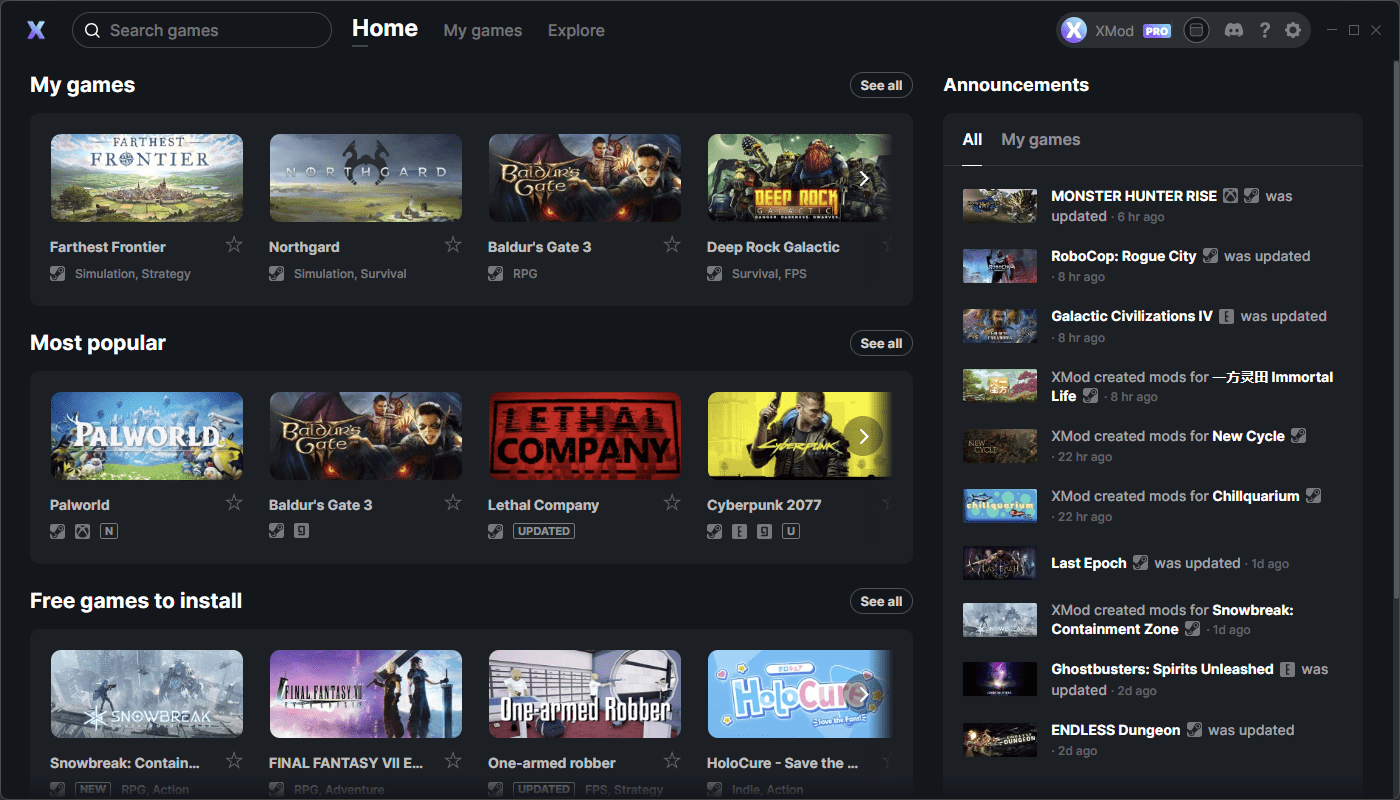Viewport: 1400px width, 800px height.
Task: Open the Palworld game thumbnail
Action: pos(147,436)
